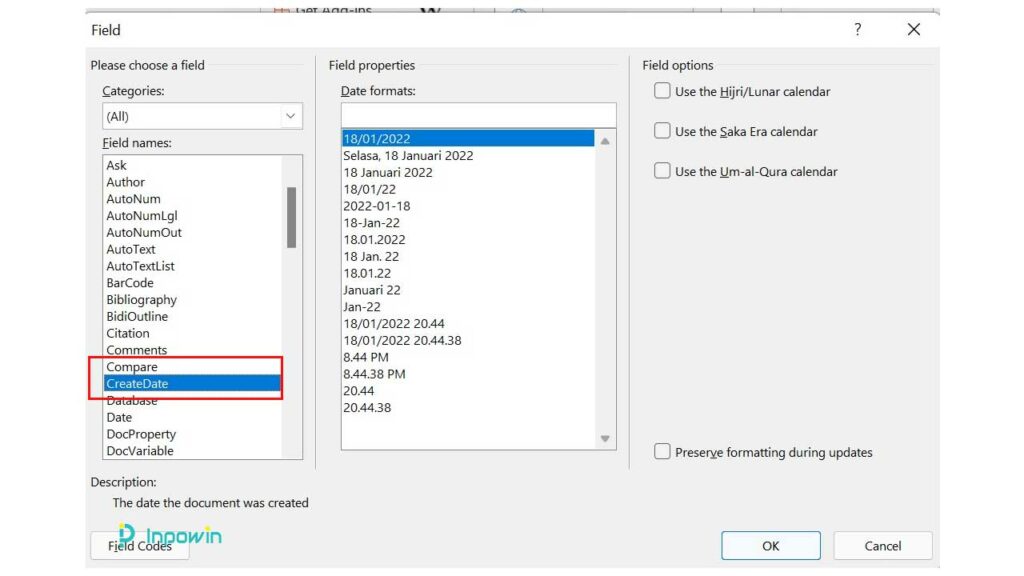Click the Date formats scroll-up arrow

[x=605, y=141]
